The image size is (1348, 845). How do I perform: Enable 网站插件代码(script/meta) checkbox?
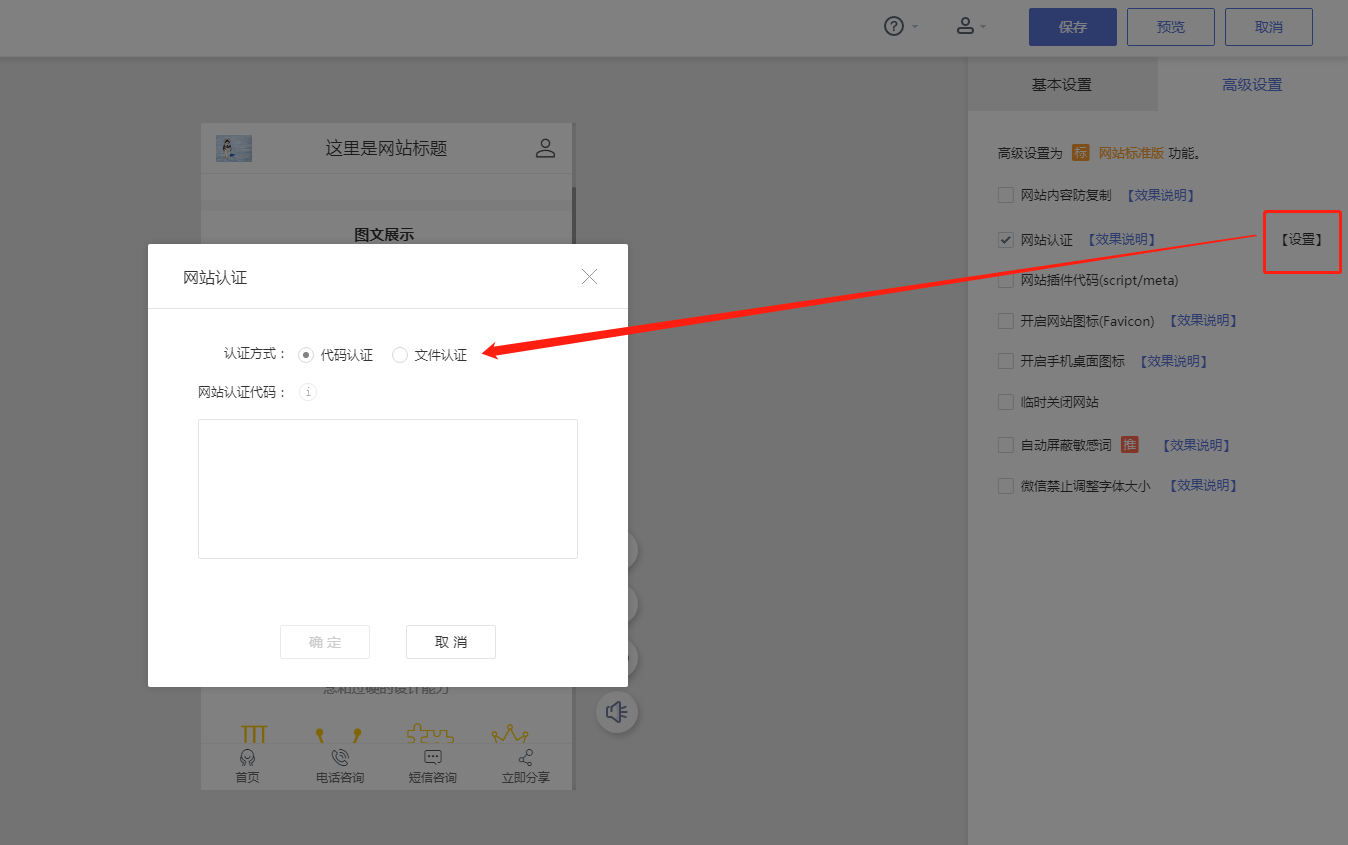pyautogui.click(x=1006, y=280)
